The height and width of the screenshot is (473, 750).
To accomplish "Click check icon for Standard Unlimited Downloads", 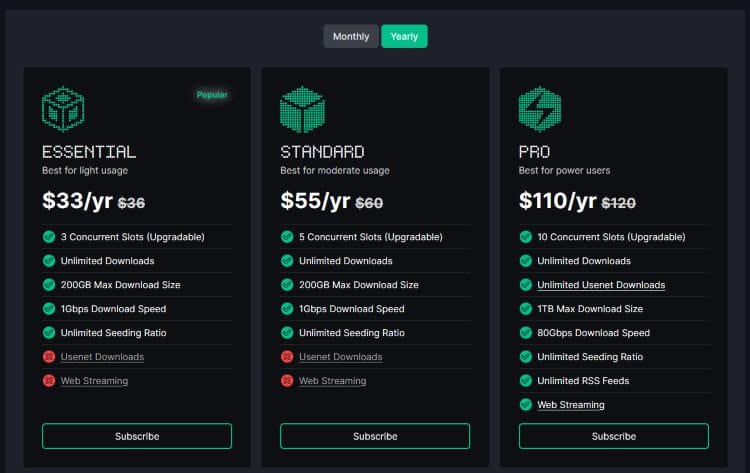I will pyautogui.click(x=287, y=261).
